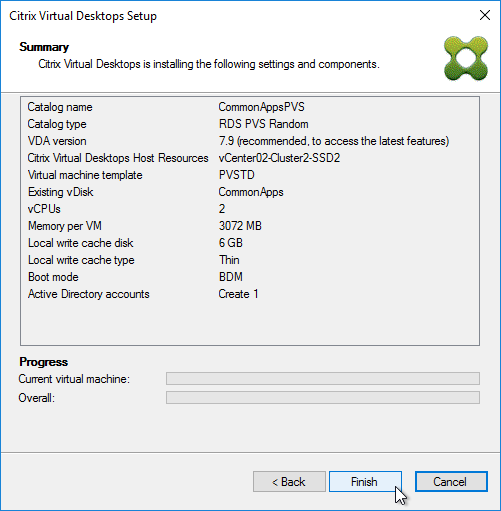Click the Current virtual machine progress bar

pyautogui.click(x=323, y=379)
